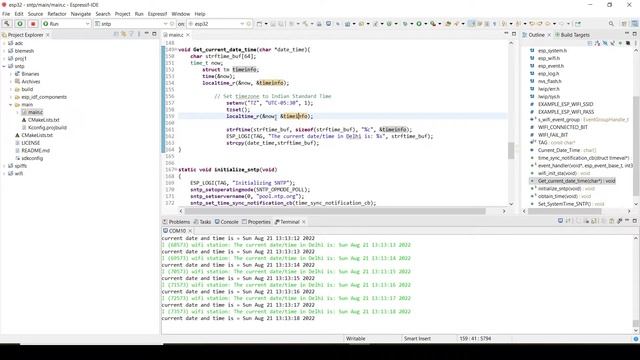640x360 pixels.
Task: Collapse the main folder in Project Explorer
Action: pyautogui.click(x=11, y=105)
